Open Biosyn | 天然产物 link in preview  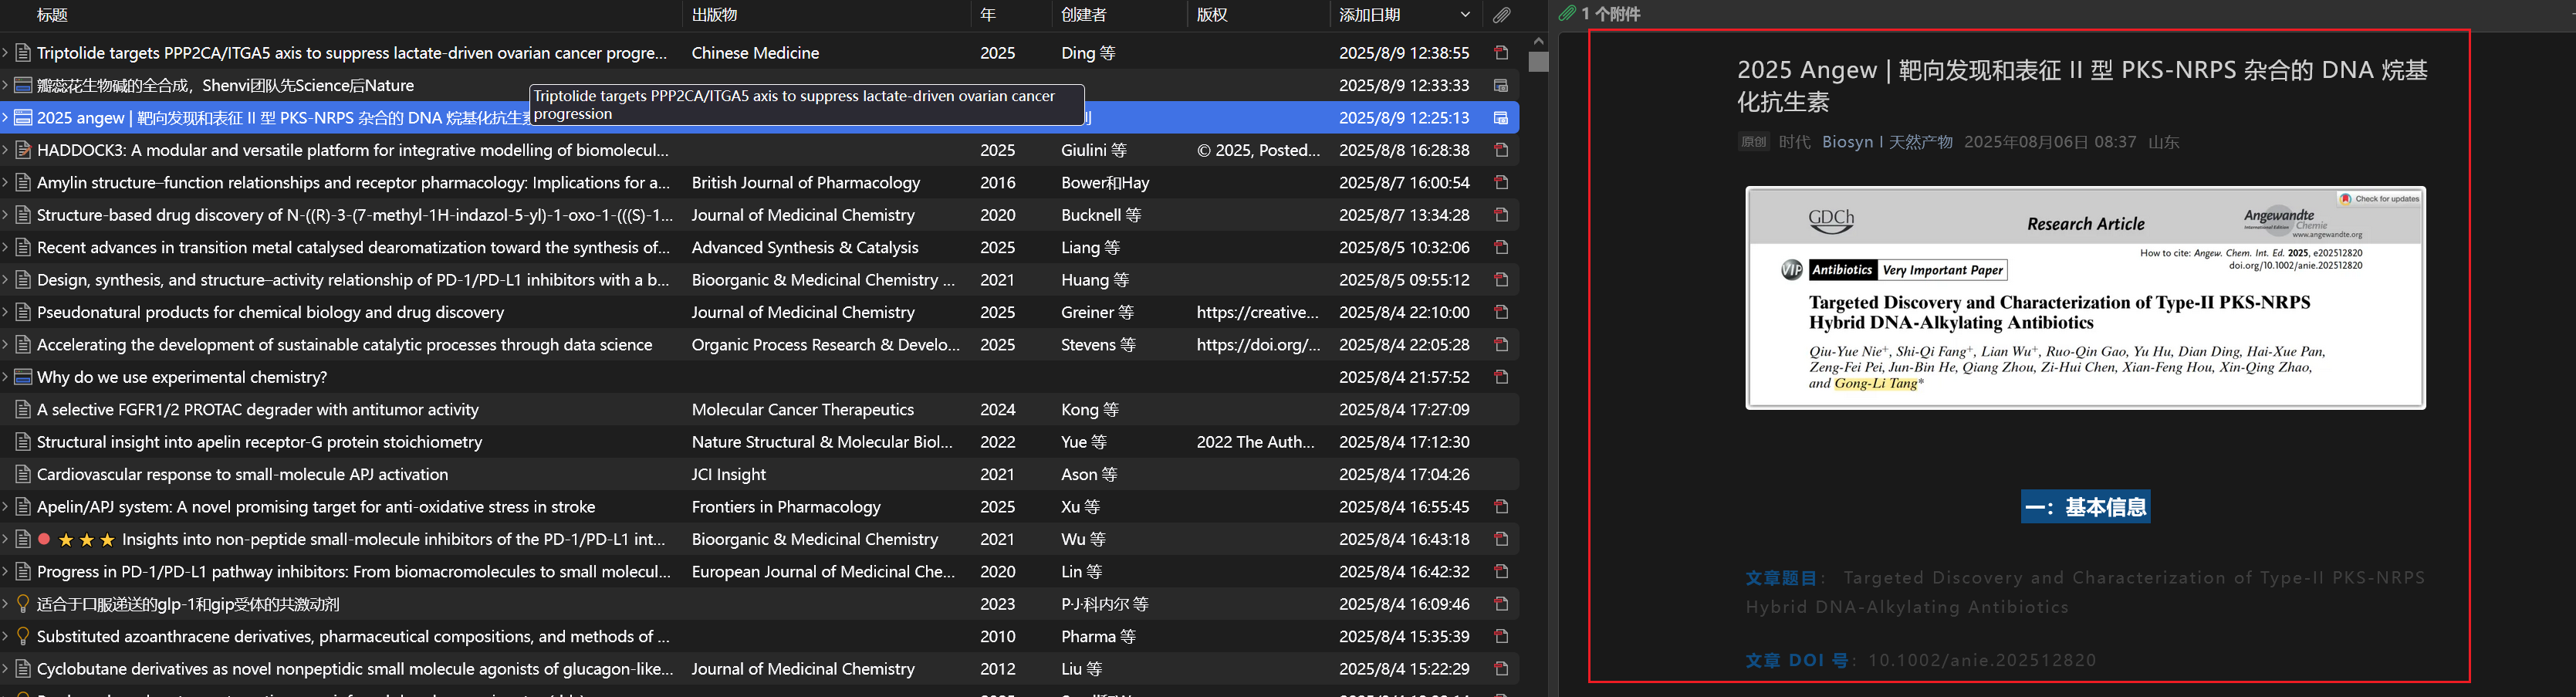pos(1887,142)
